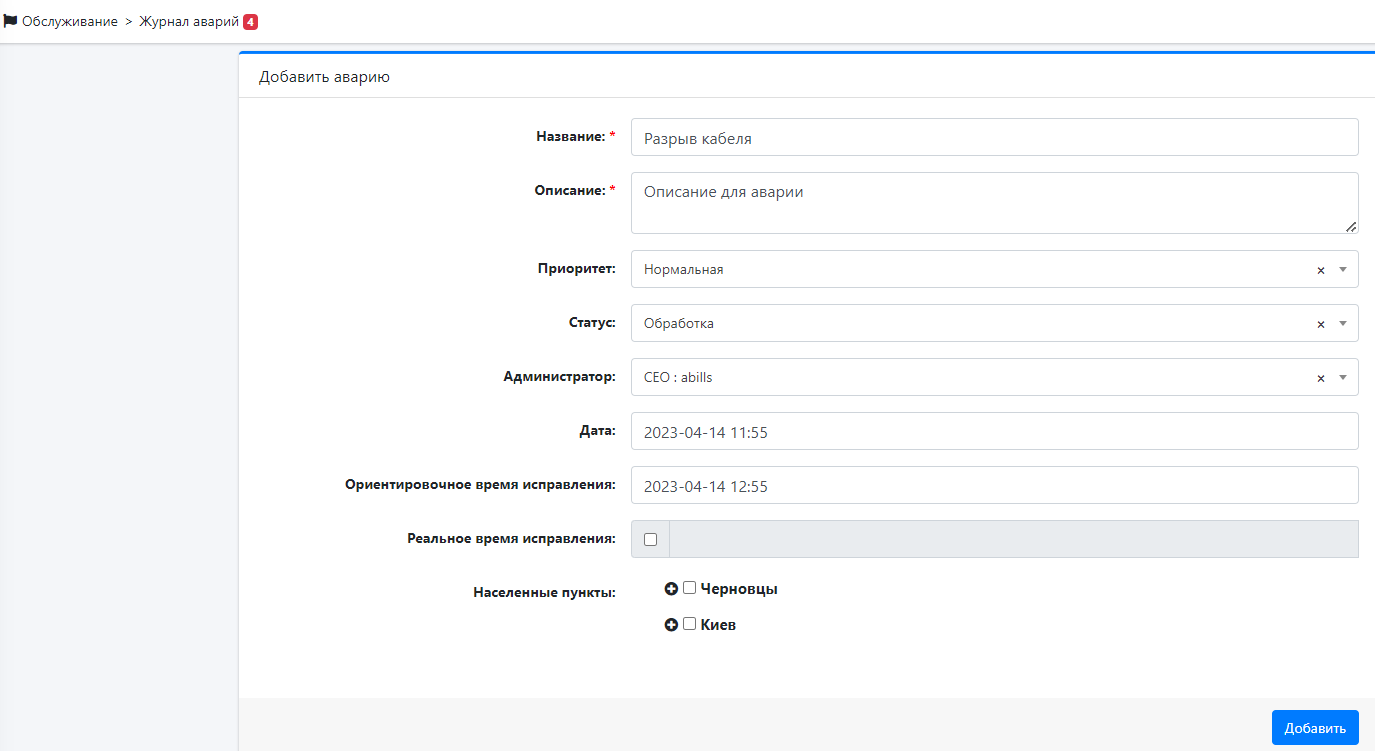The width and height of the screenshot is (1375, 751).
Task: Click the flag icon next to Обслуживание
Action: tap(11, 21)
